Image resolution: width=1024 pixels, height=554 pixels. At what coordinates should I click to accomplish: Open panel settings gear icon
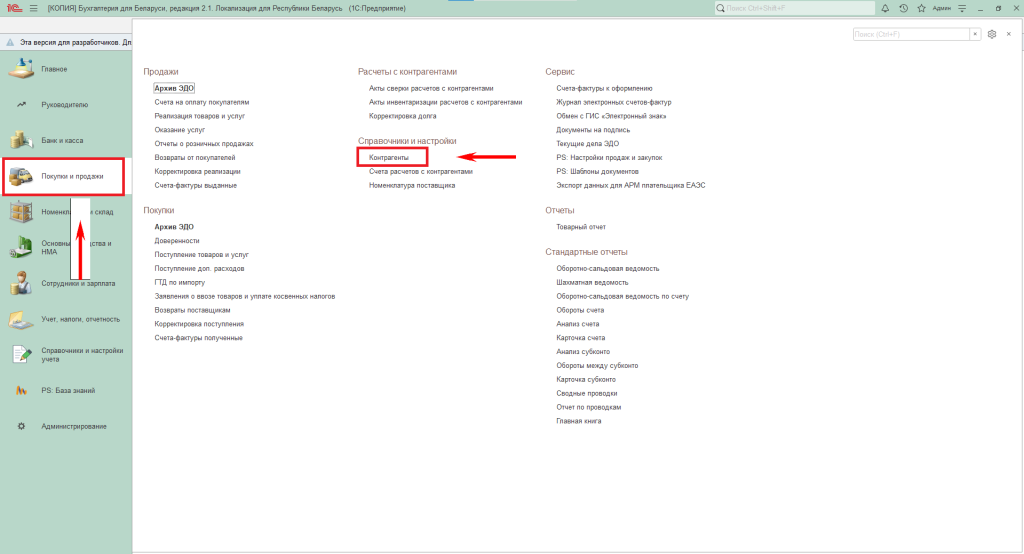pyautogui.click(x=991, y=34)
